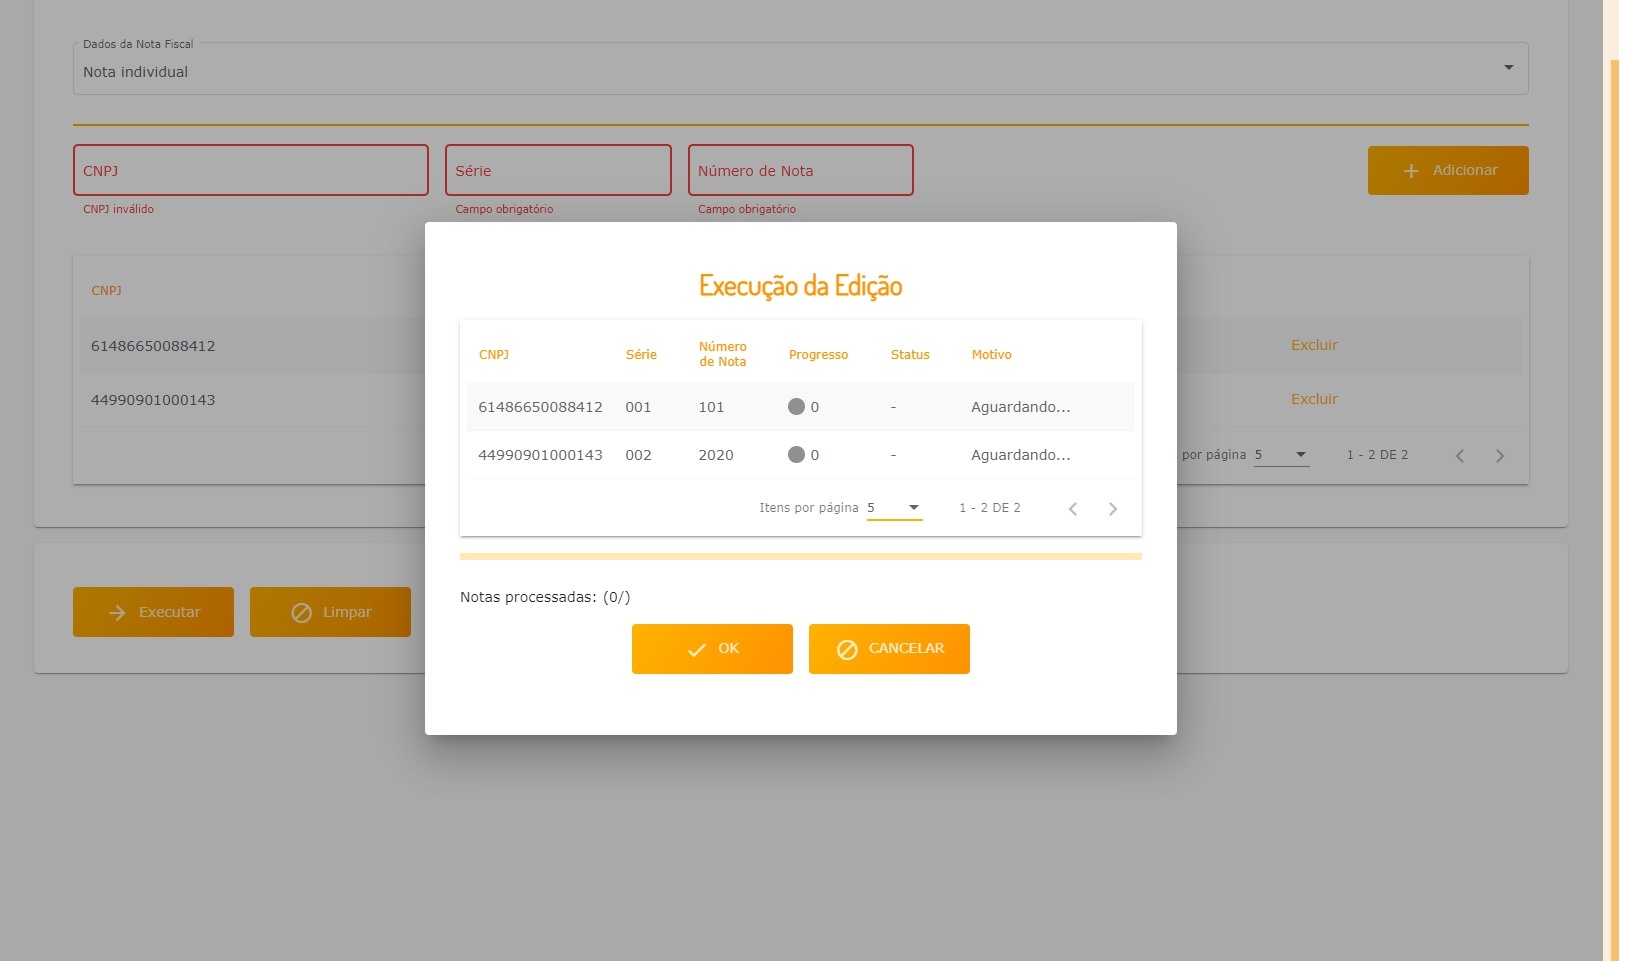Click progress indicator for note 101

(x=796, y=407)
